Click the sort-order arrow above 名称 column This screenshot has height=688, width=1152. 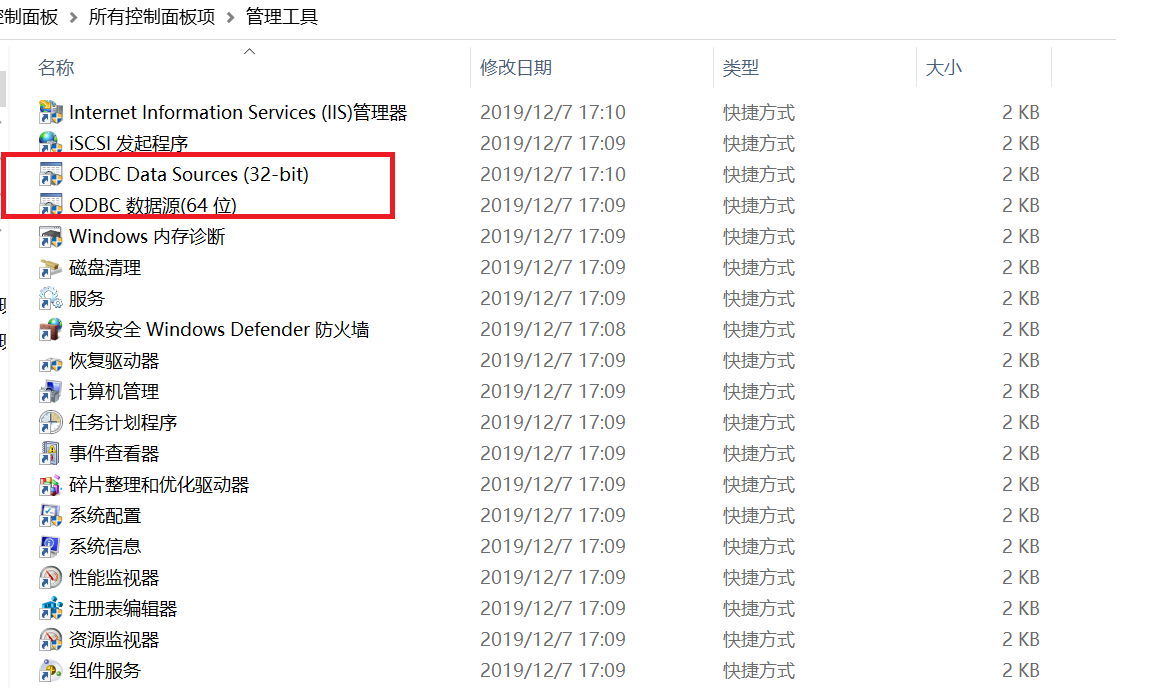click(x=250, y=51)
